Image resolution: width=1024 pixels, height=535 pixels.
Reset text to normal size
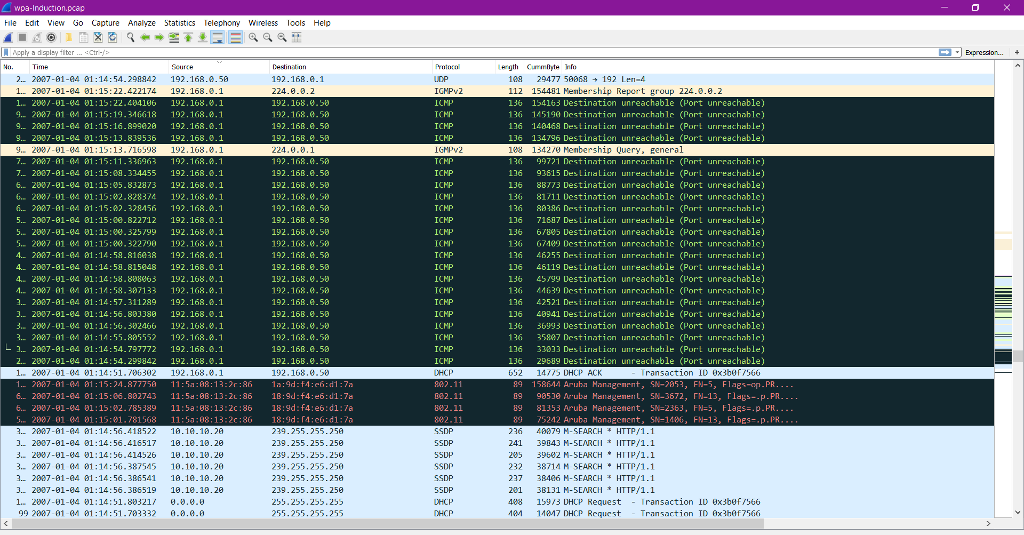pyautogui.click(x=282, y=38)
